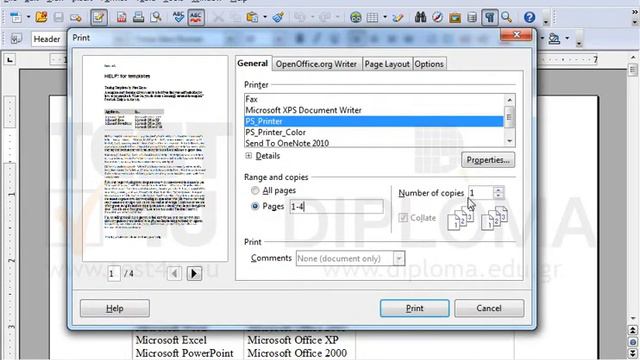Image resolution: width=640 pixels, height=360 pixels.
Task: Open the Comments dropdown list
Action: 399,258
